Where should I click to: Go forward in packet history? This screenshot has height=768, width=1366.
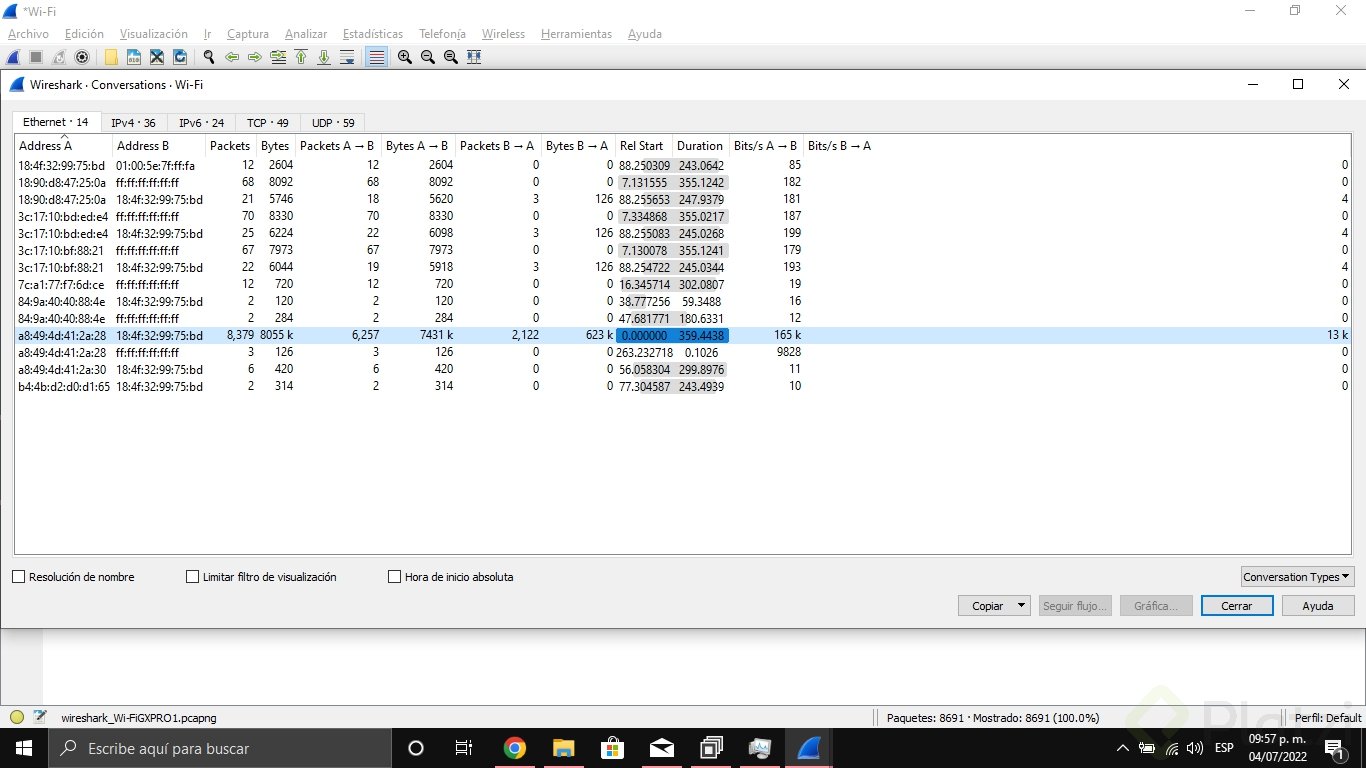(255, 57)
